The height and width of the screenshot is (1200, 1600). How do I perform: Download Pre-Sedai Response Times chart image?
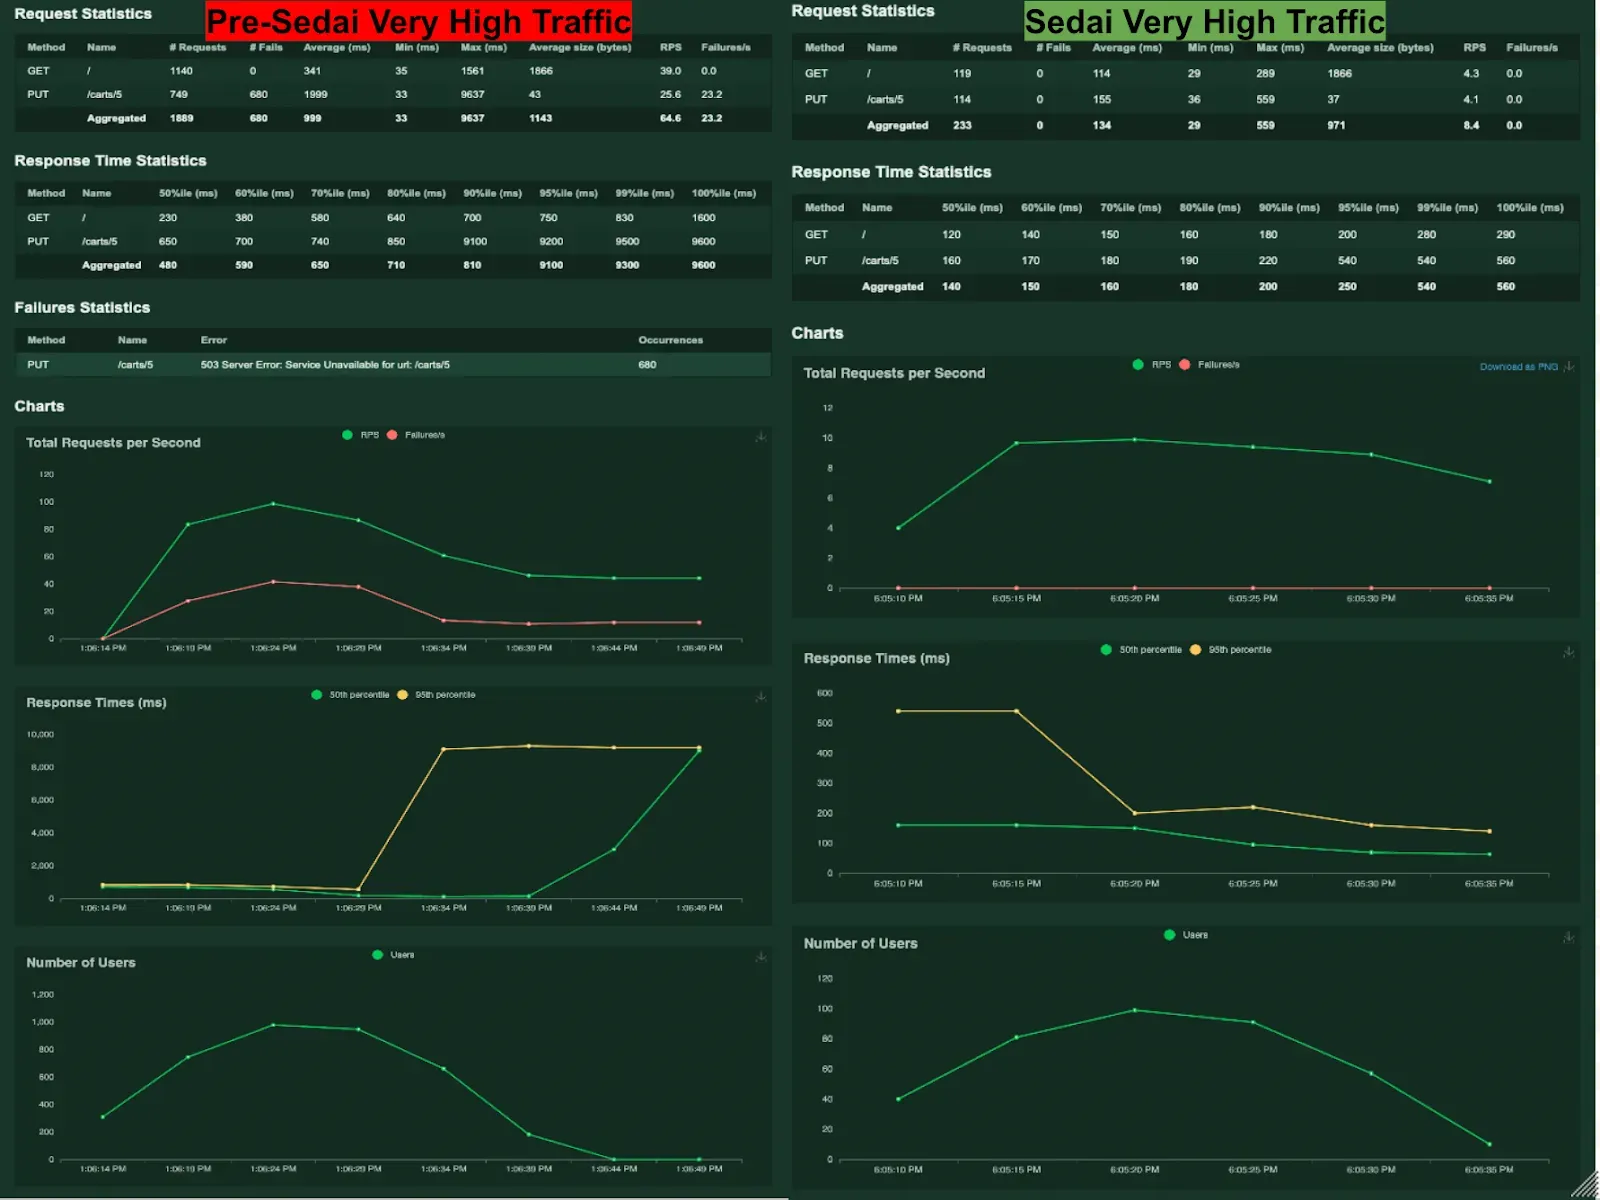coord(761,696)
